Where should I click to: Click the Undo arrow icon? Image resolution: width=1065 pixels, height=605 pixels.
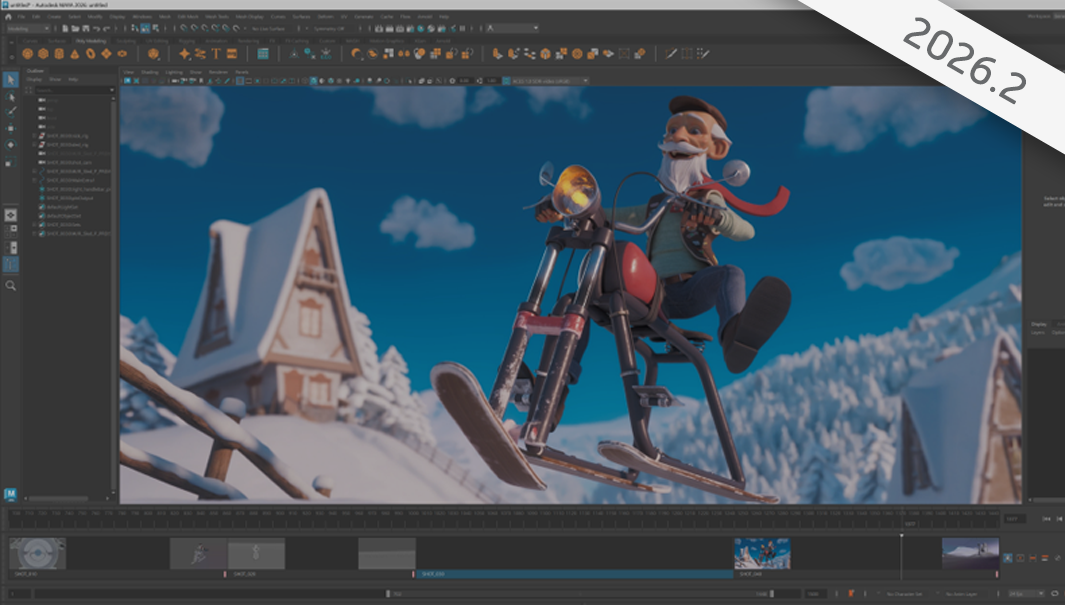pyautogui.click(x=96, y=29)
